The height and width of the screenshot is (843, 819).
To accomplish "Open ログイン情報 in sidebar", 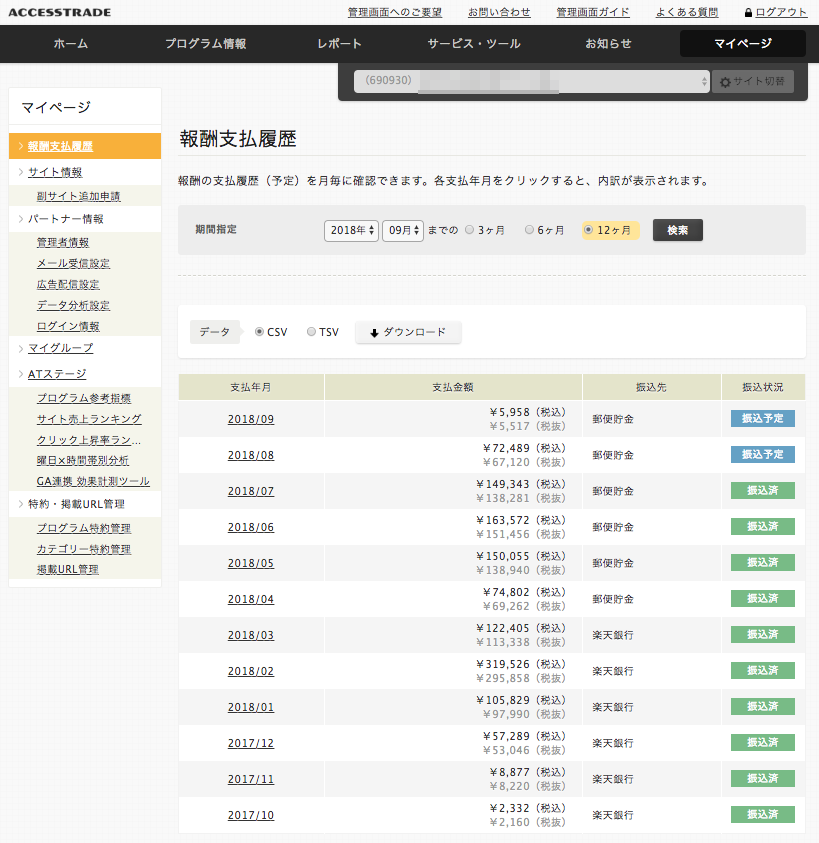I will 68,326.
